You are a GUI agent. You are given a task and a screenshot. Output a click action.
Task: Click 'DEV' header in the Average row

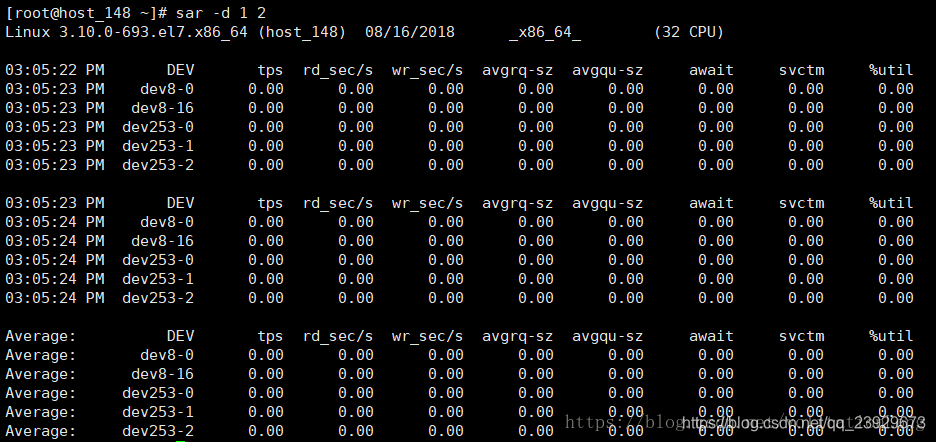[x=181, y=336]
